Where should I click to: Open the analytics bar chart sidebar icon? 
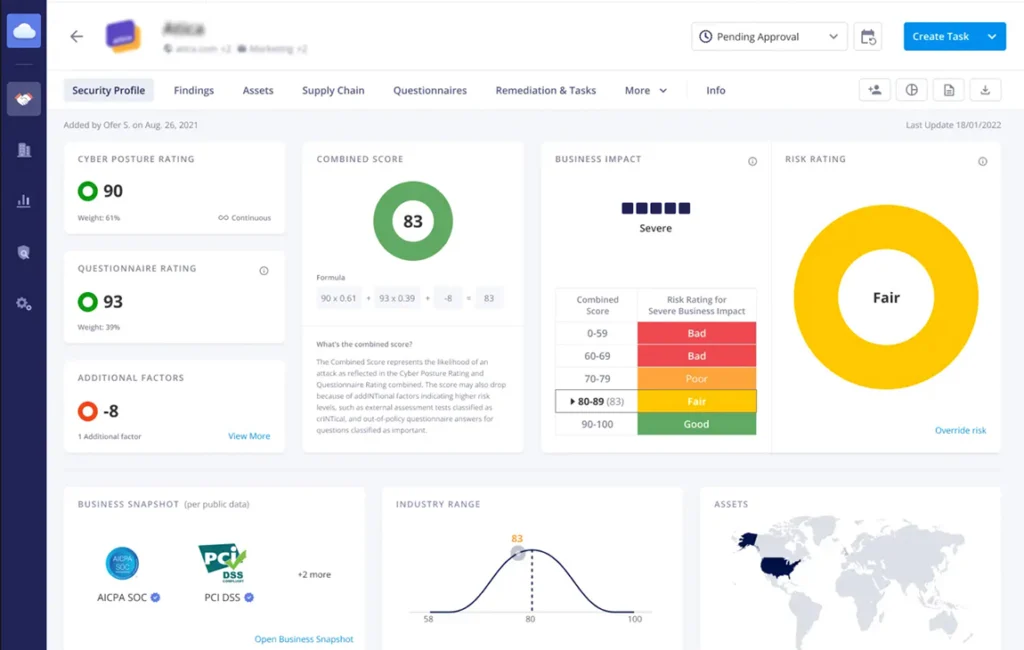22,201
